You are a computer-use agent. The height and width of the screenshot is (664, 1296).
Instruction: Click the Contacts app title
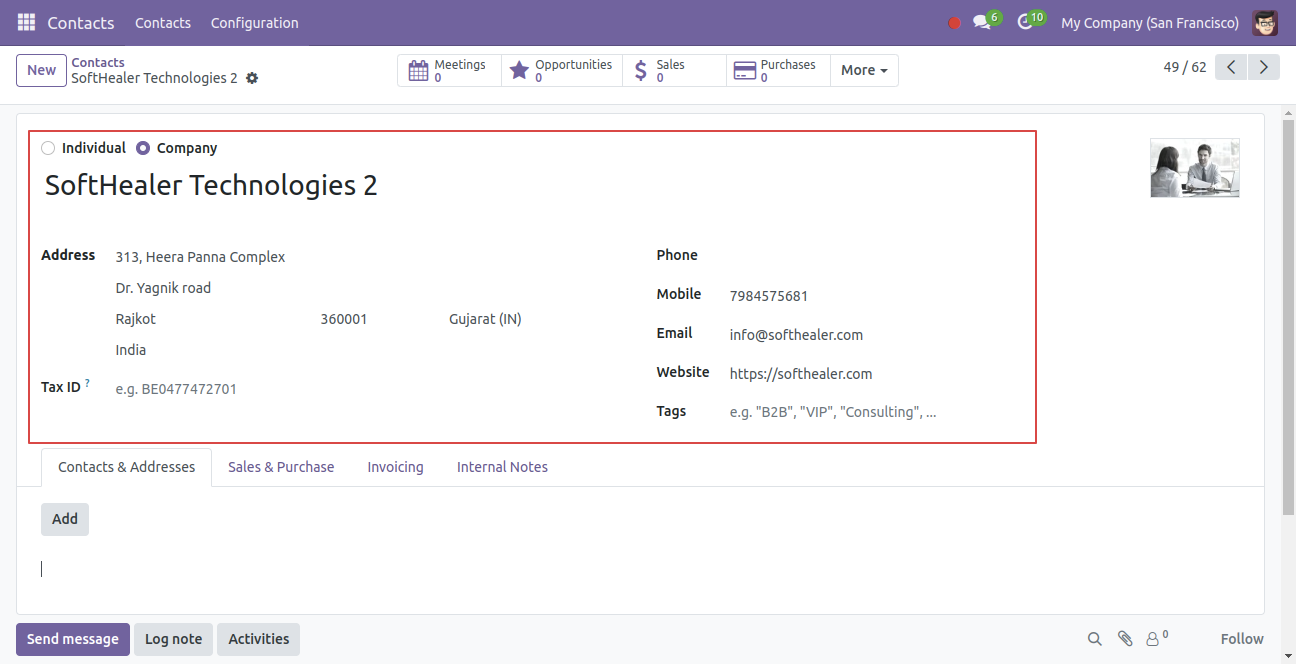[81, 22]
